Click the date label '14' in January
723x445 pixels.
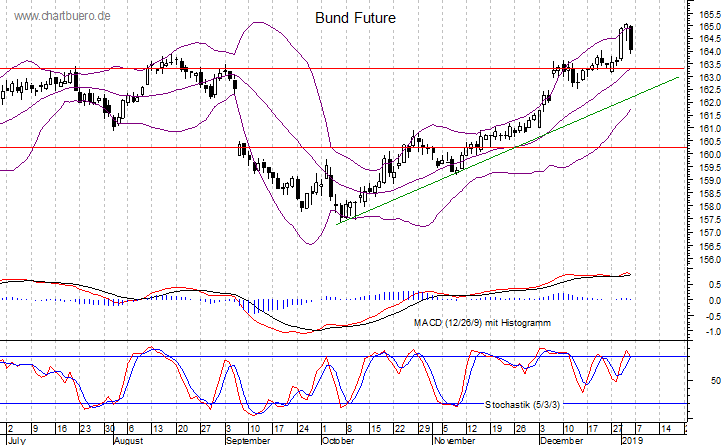(x=666, y=429)
